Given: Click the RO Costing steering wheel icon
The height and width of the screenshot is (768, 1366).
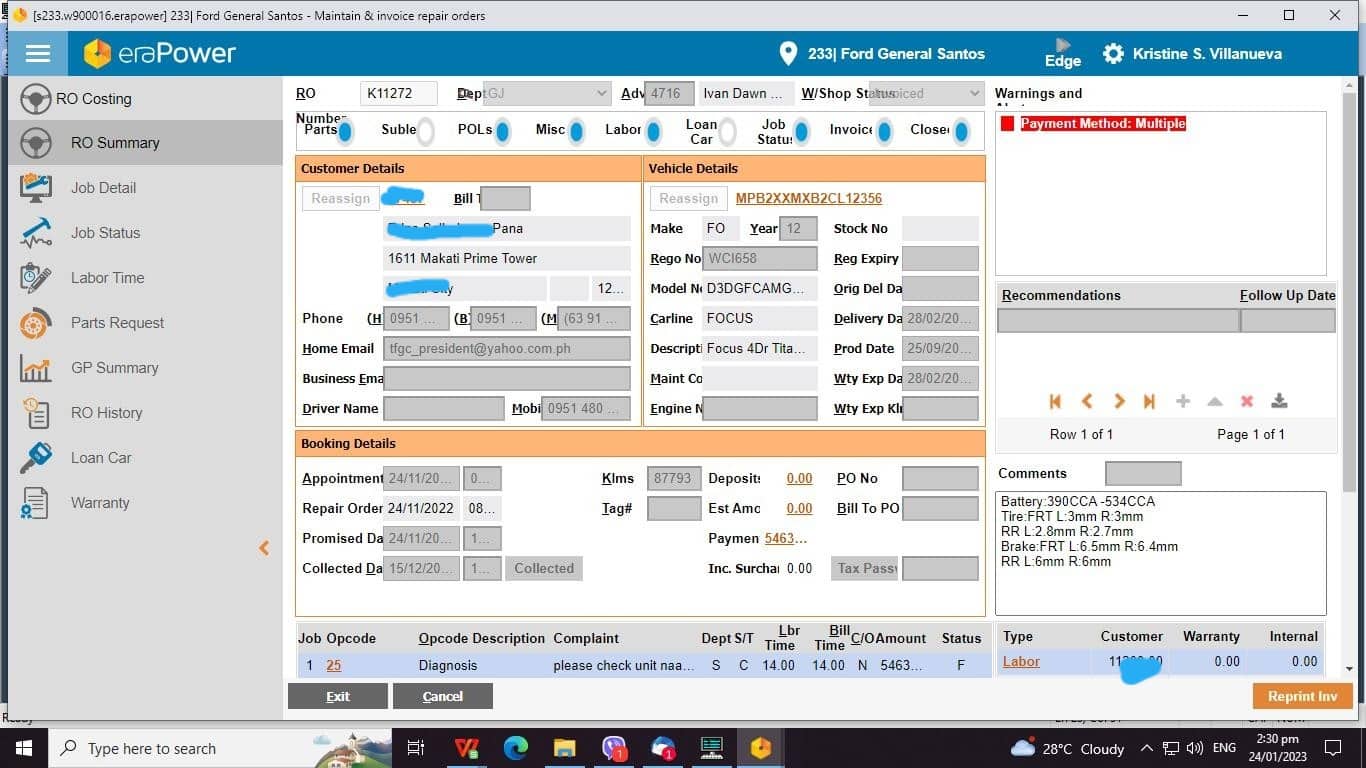Looking at the screenshot, I should 36,99.
